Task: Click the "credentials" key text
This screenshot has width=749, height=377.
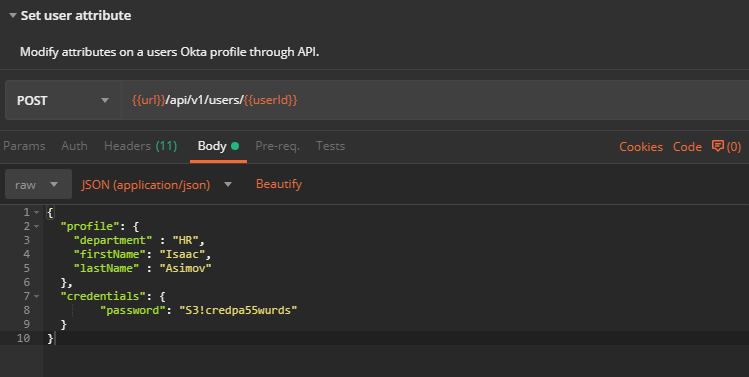Action: (x=103, y=296)
